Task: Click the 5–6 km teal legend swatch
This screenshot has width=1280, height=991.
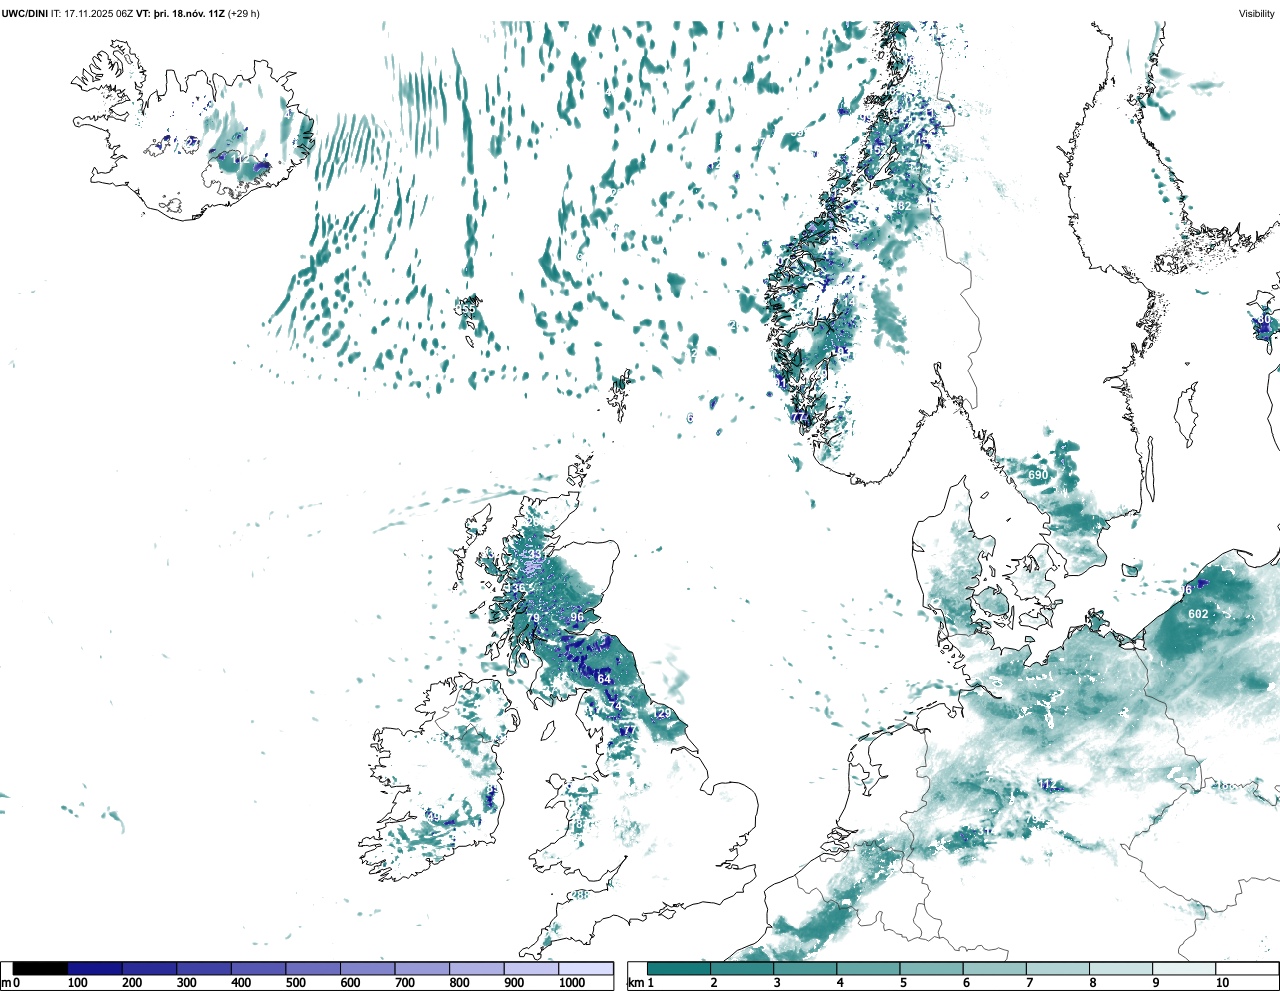Action: pyautogui.click(x=931, y=968)
